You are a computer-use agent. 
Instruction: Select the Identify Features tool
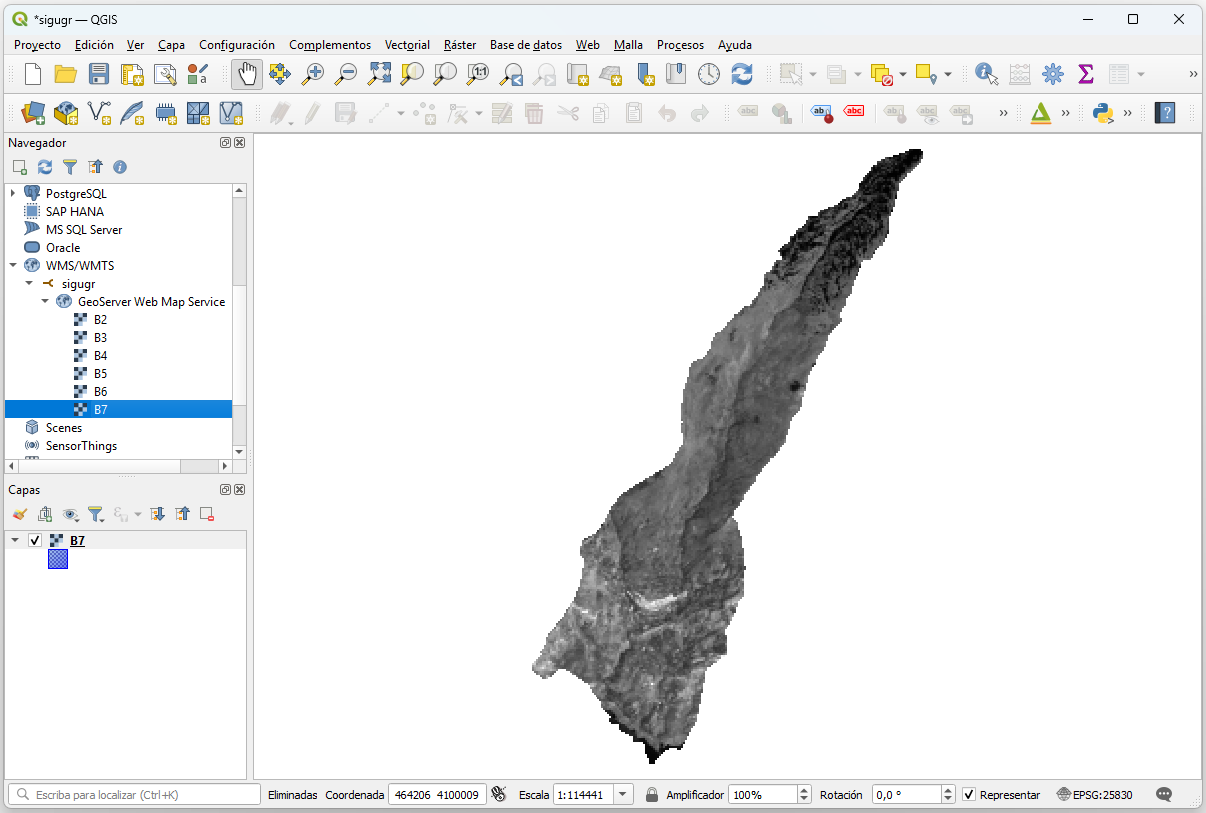986,73
